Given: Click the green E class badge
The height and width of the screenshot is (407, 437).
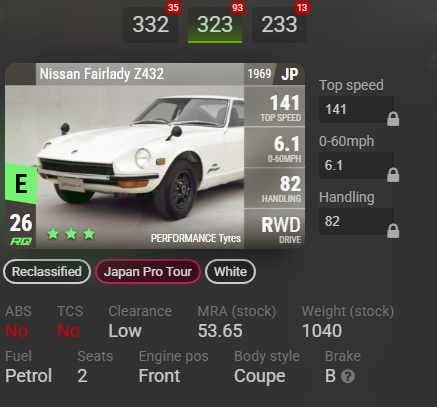Looking at the screenshot, I should pos(21,184).
